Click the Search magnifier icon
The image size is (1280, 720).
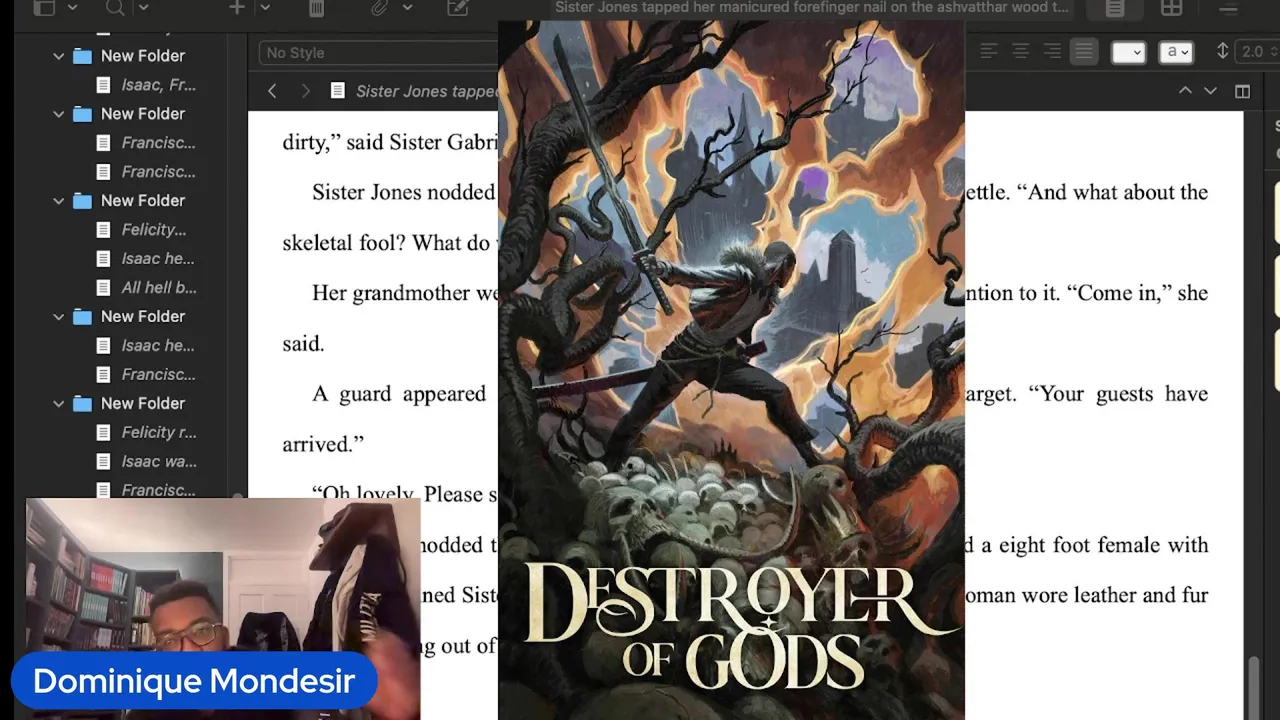(116, 8)
